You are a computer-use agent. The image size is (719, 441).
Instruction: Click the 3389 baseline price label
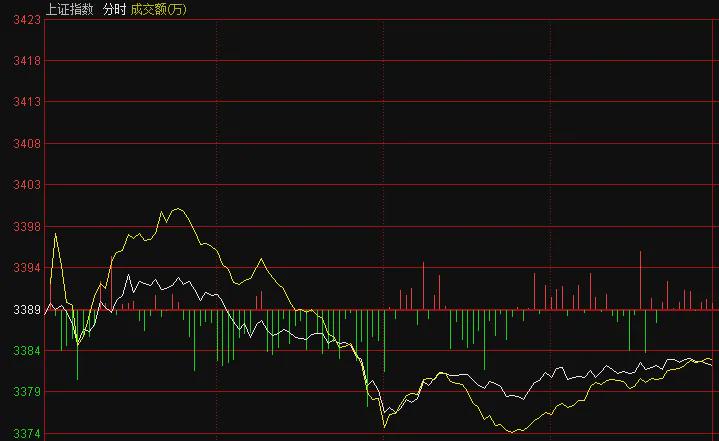tap(27, 310)
